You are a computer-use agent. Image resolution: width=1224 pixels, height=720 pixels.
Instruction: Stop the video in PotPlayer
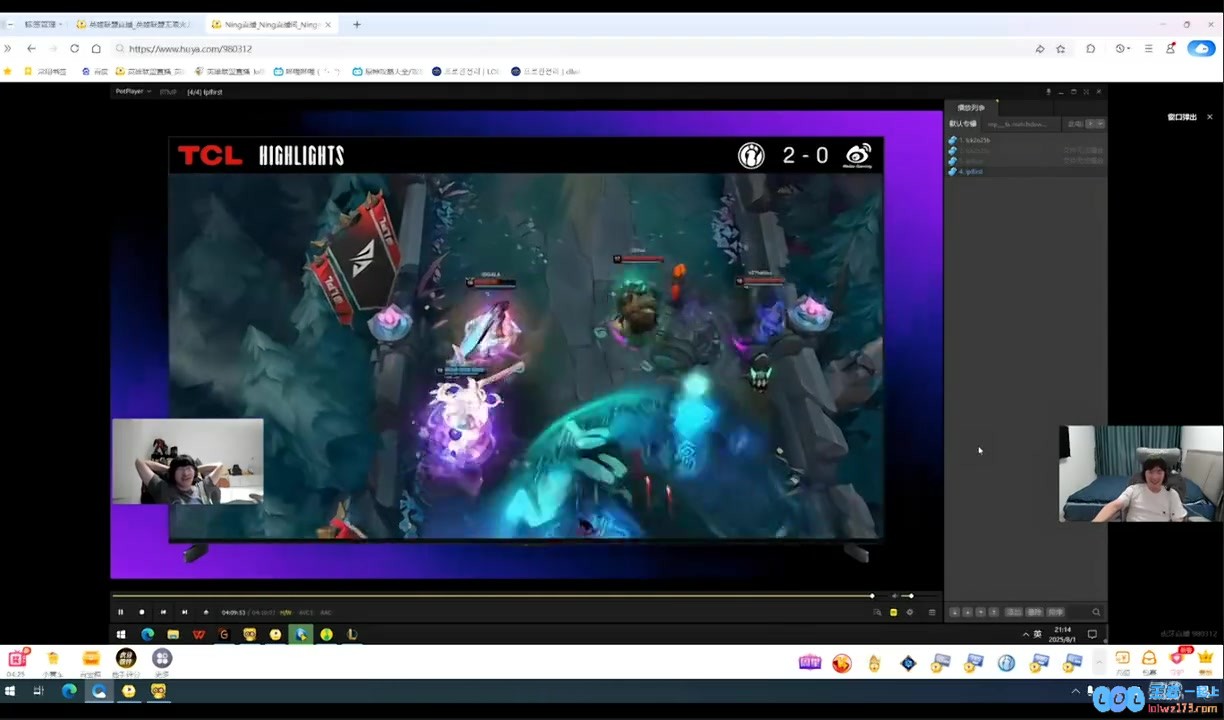tap(142, 612)
